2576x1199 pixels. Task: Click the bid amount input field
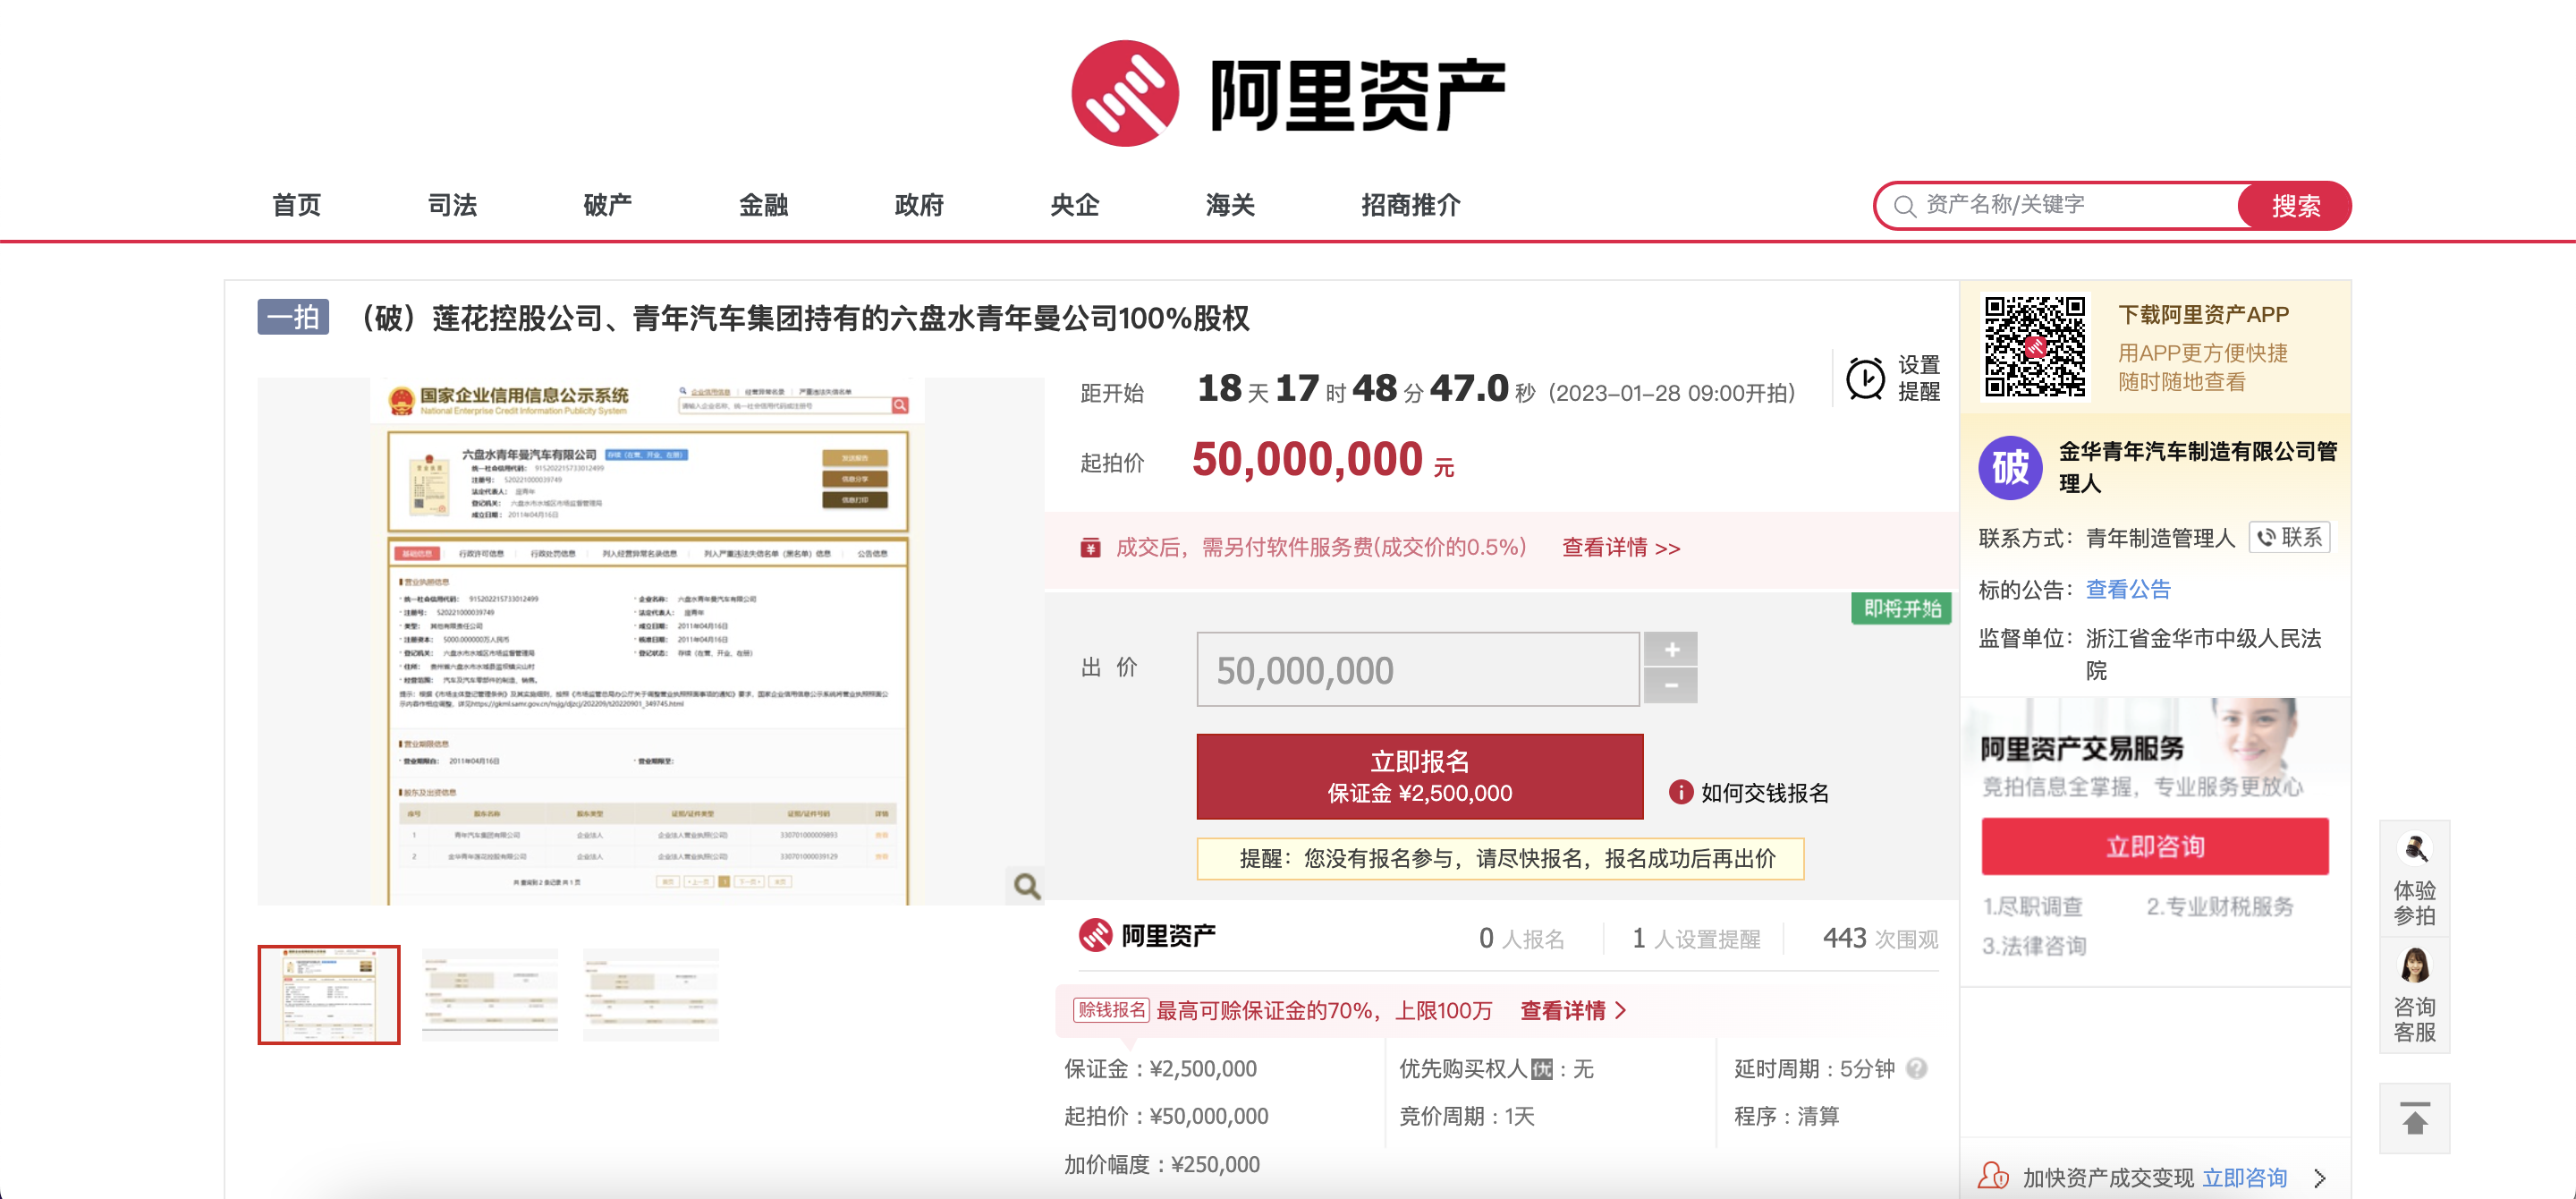tap(1418, 669)
